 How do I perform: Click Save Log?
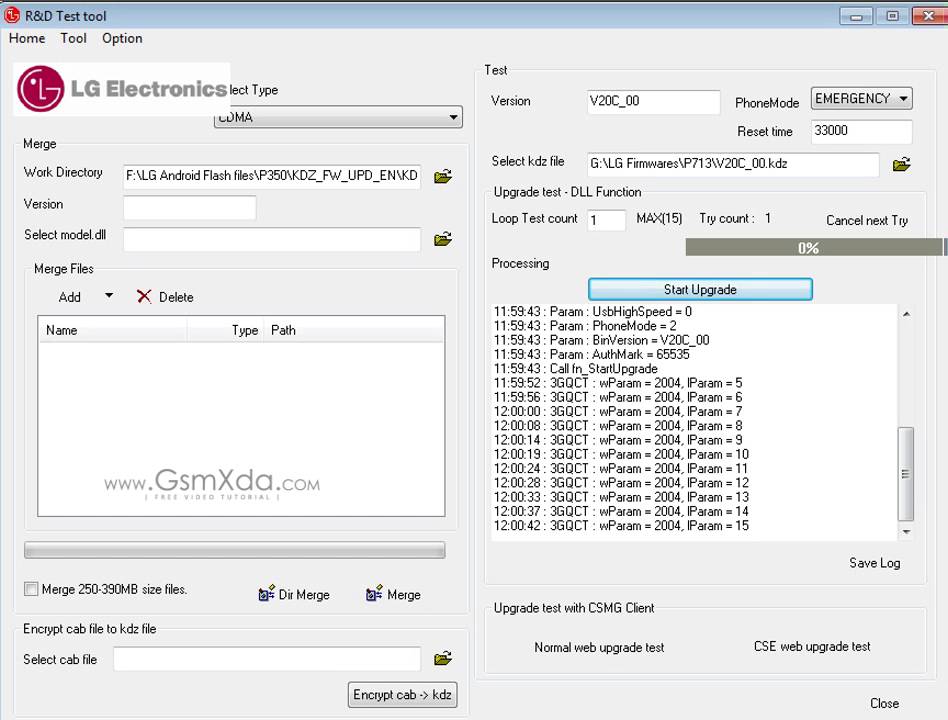click(x=874, y=563)
